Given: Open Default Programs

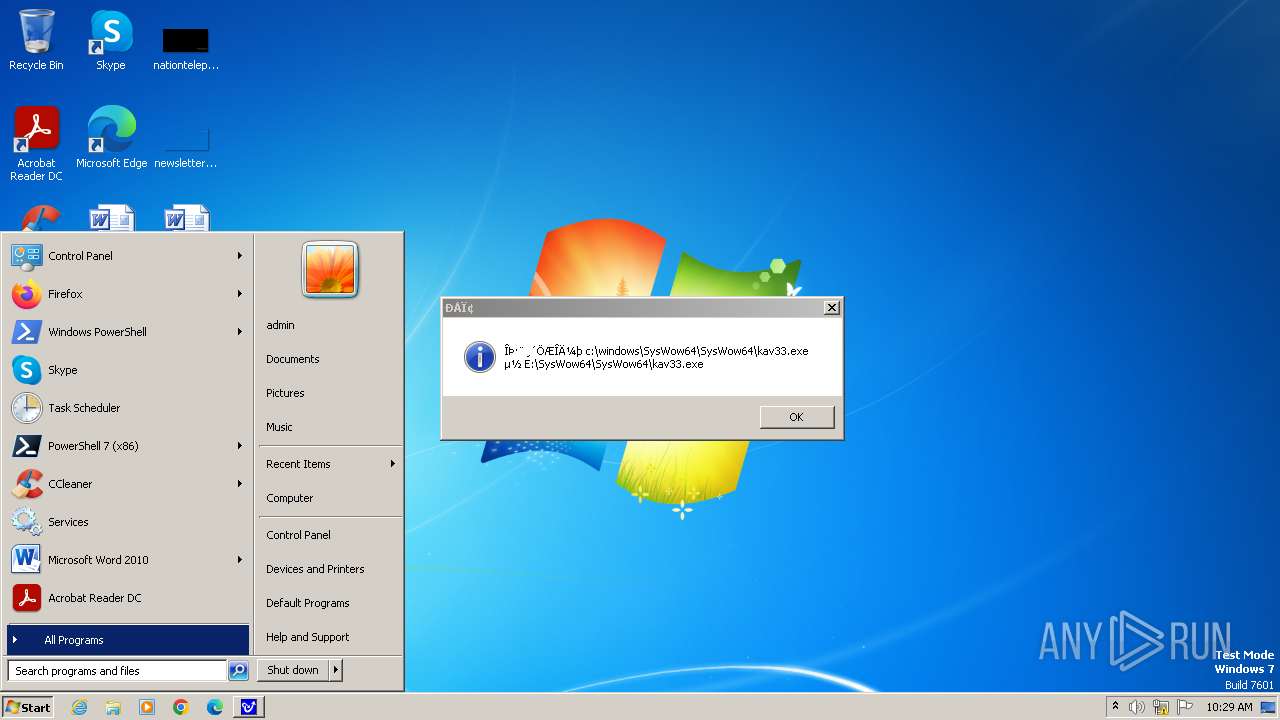Looking at the screenshot, I should point(308,603).
